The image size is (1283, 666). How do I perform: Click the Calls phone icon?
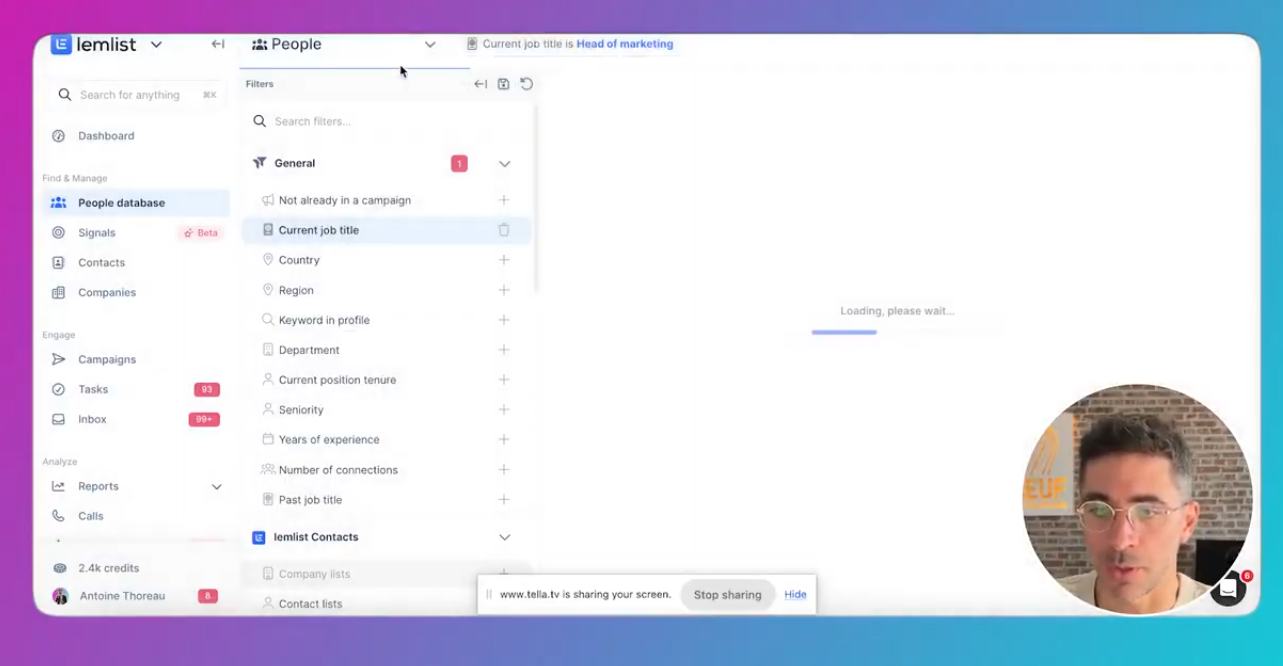click(59, 517)
